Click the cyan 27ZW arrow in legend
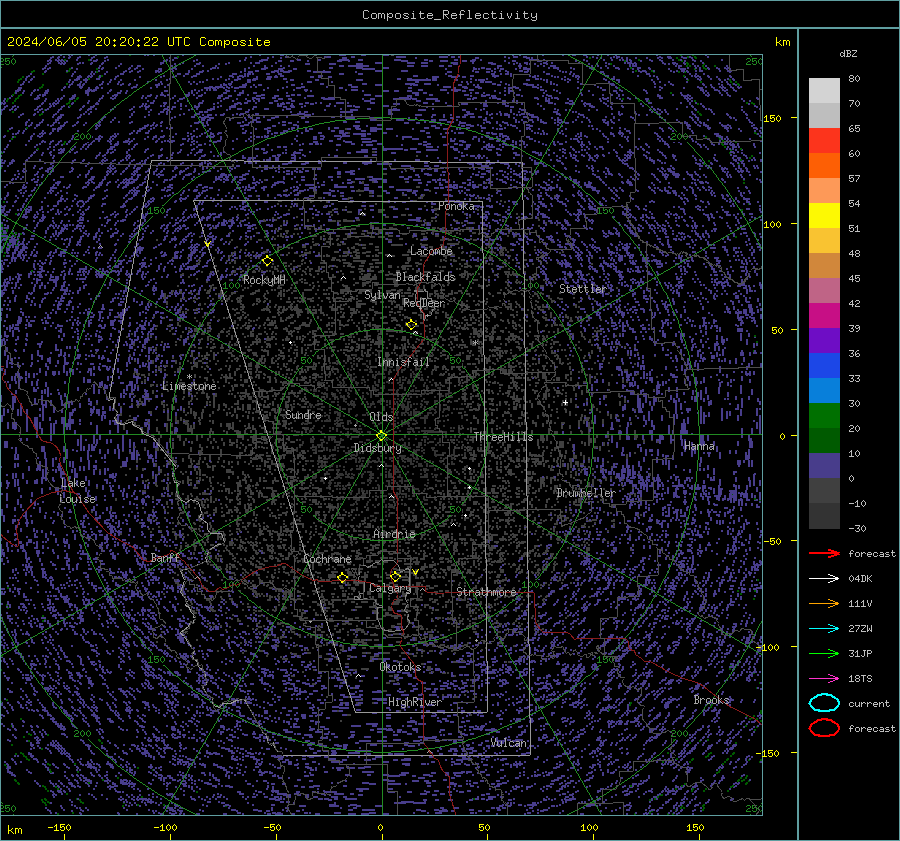Image resolution: width=900 pixels, height=841 pixels. [x=824, y=629]
